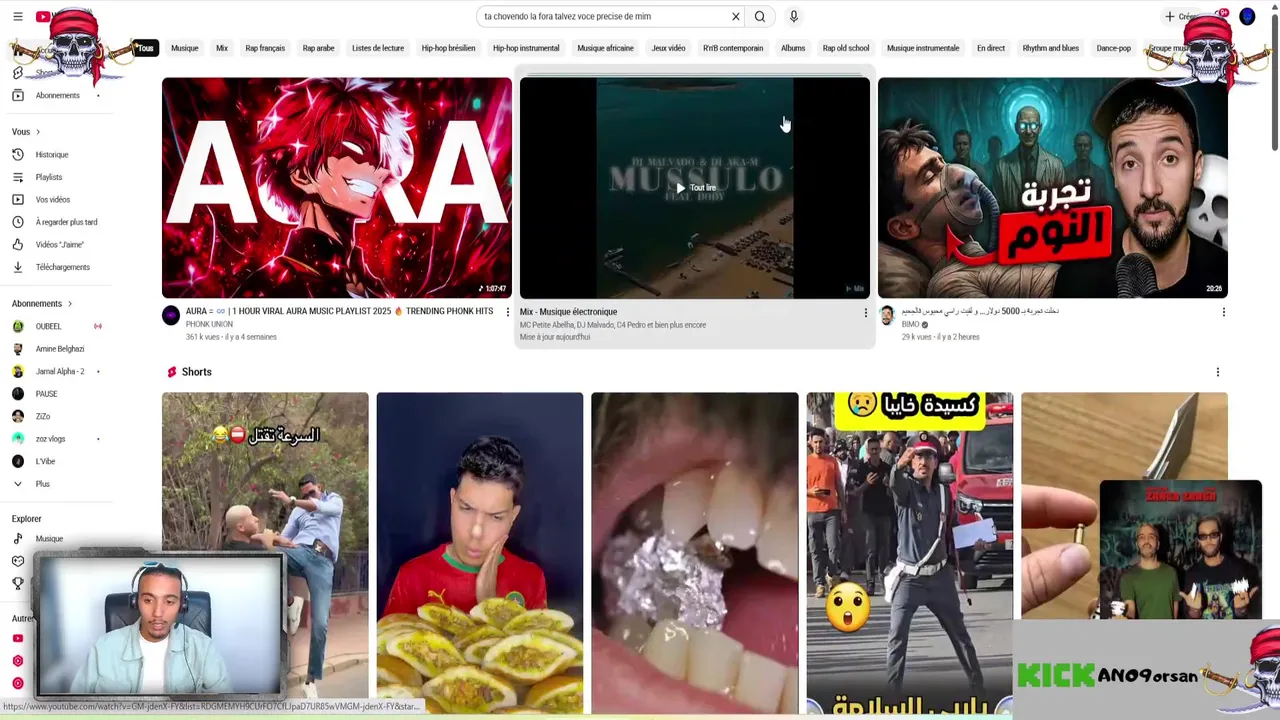The image size is (1280, 720).
Task: Open OUBEEL channel subscription
Action: pos(48,327)
